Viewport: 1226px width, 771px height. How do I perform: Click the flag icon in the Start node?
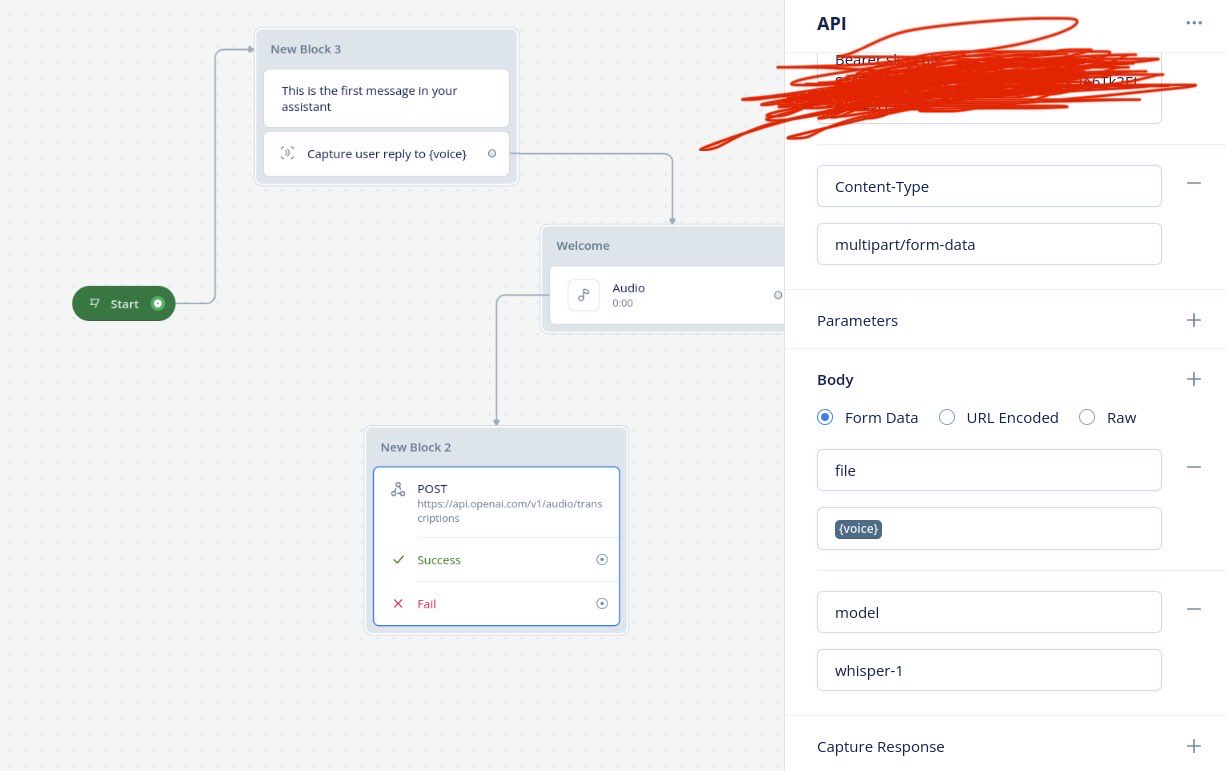(95, 303)
